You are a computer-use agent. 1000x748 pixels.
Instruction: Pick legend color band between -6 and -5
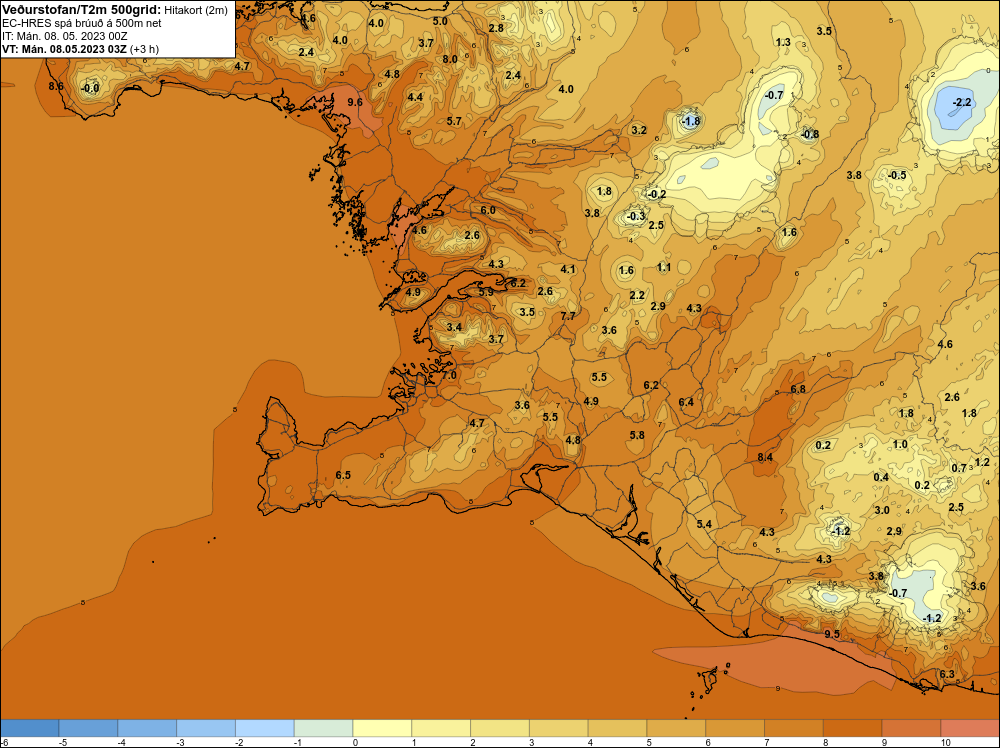pos(29,728)
